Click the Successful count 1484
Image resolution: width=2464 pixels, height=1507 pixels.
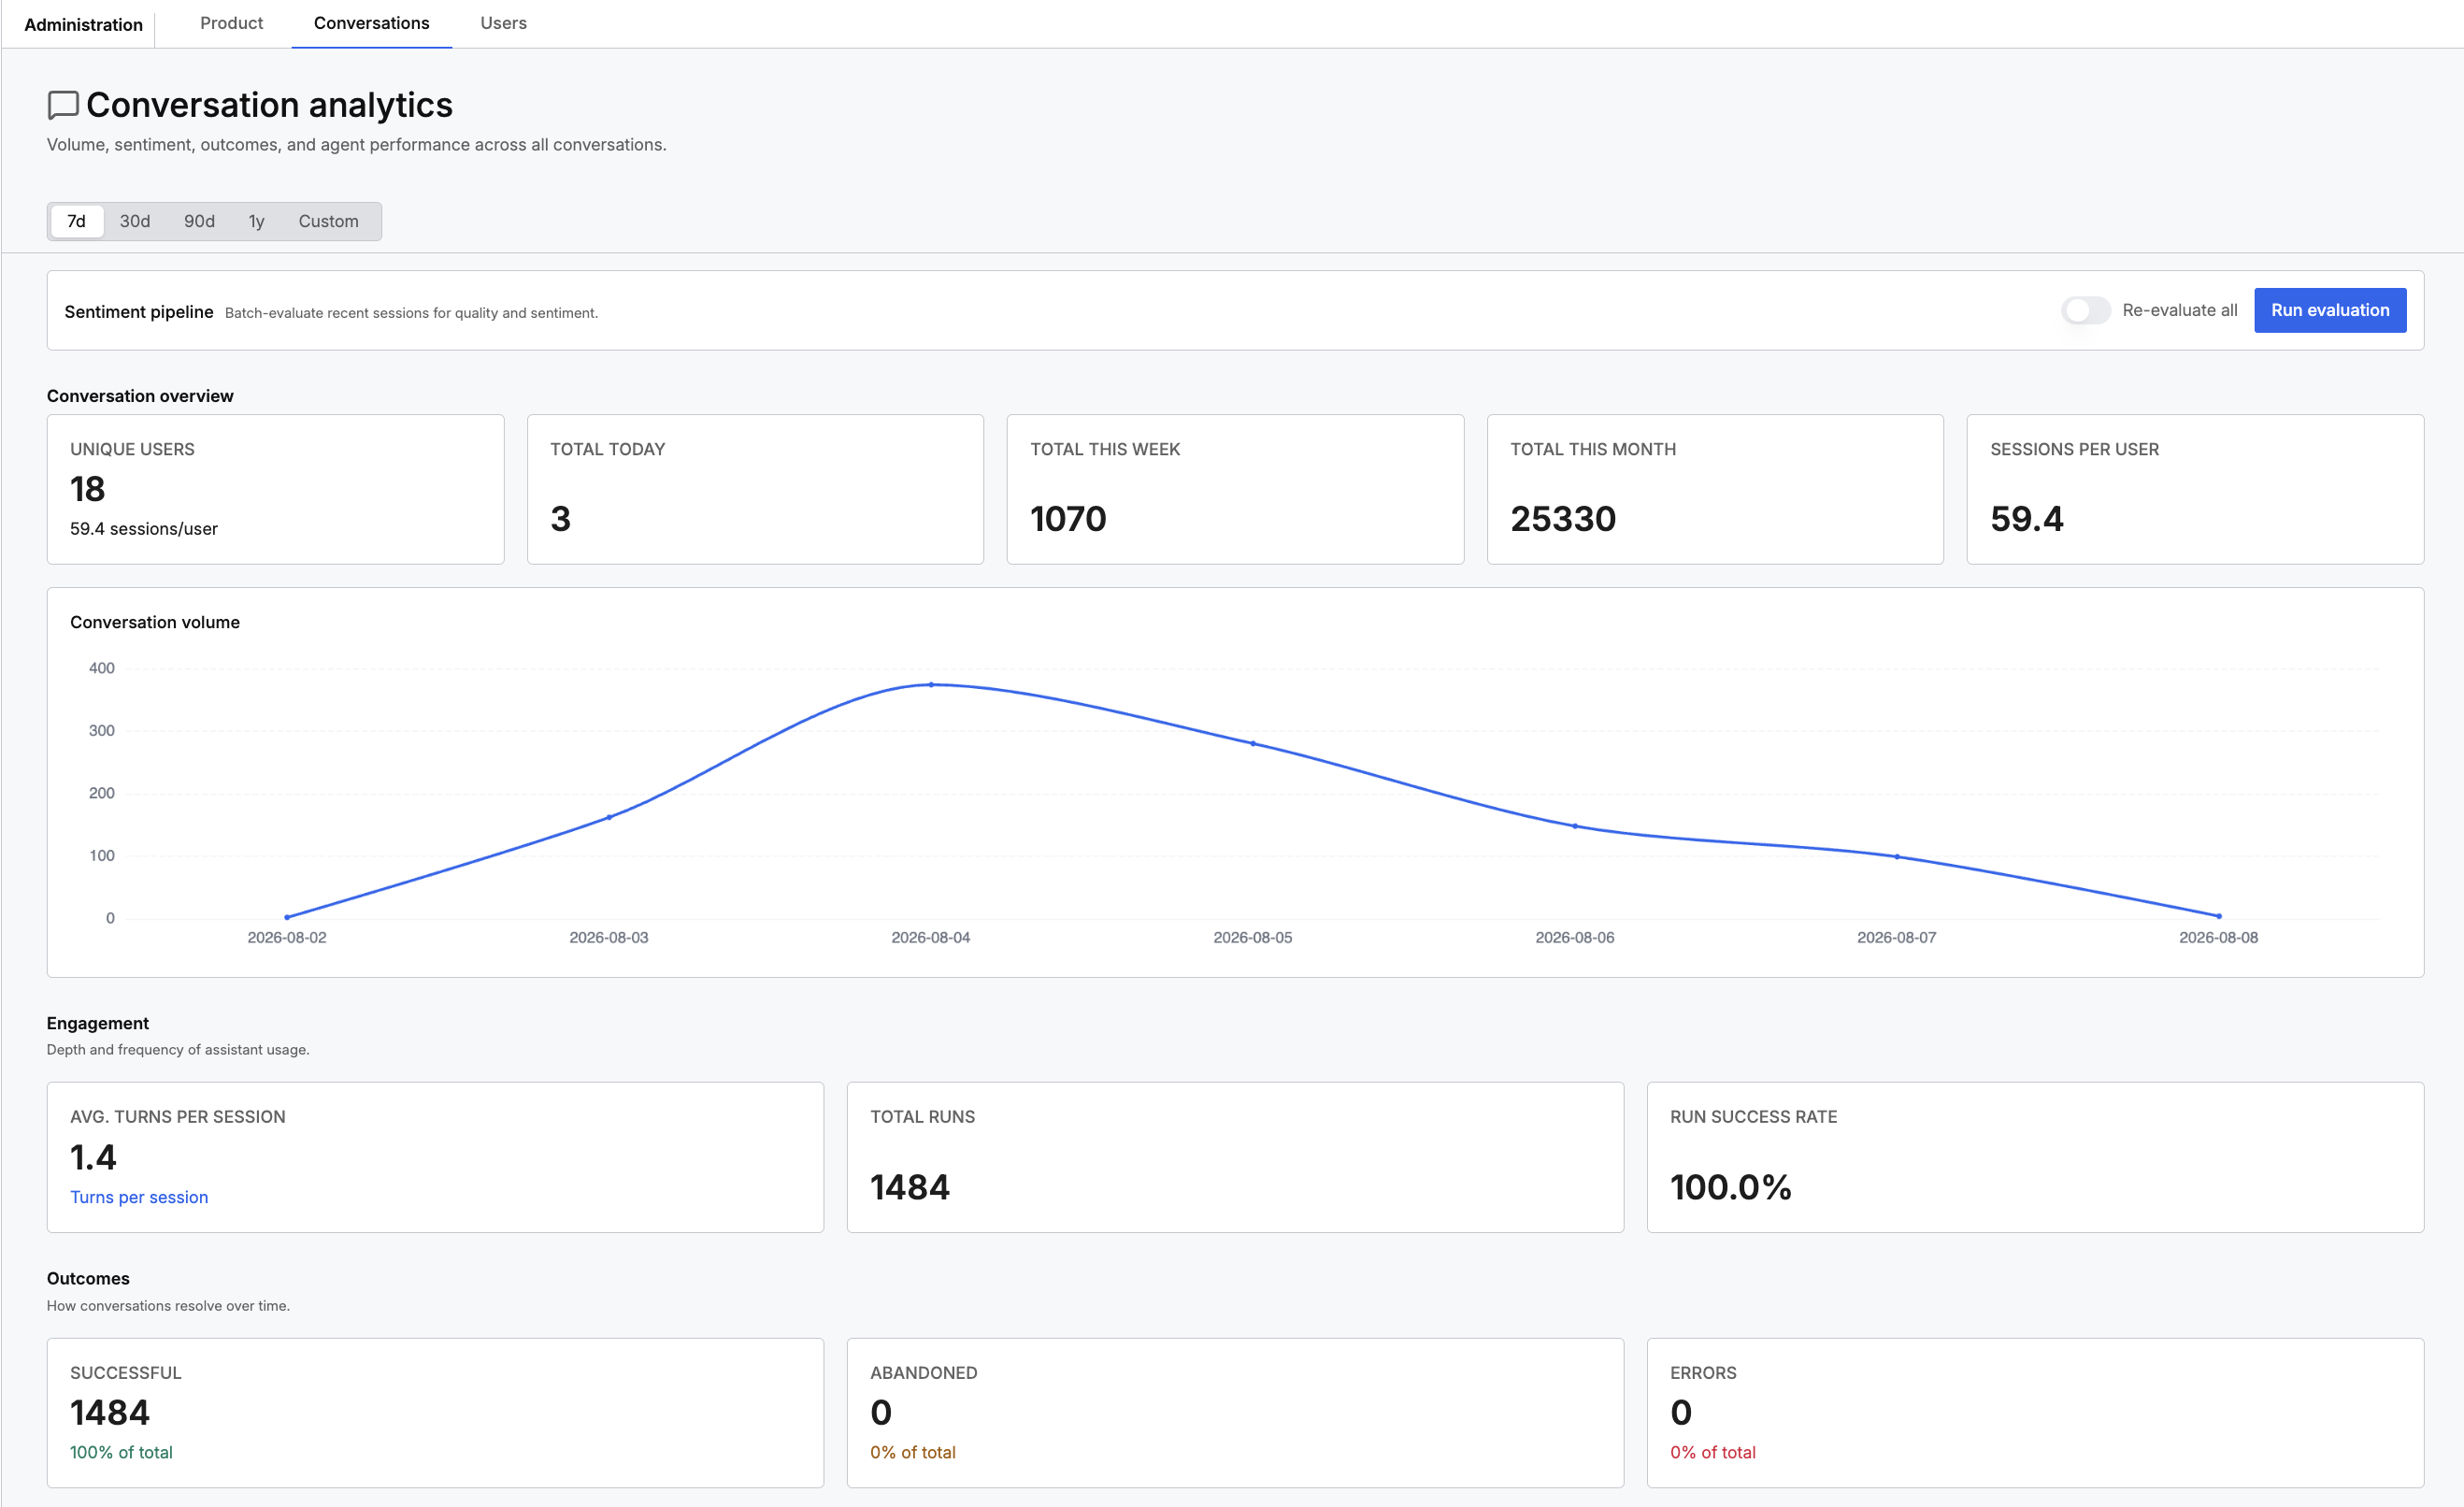[109, 1412]
